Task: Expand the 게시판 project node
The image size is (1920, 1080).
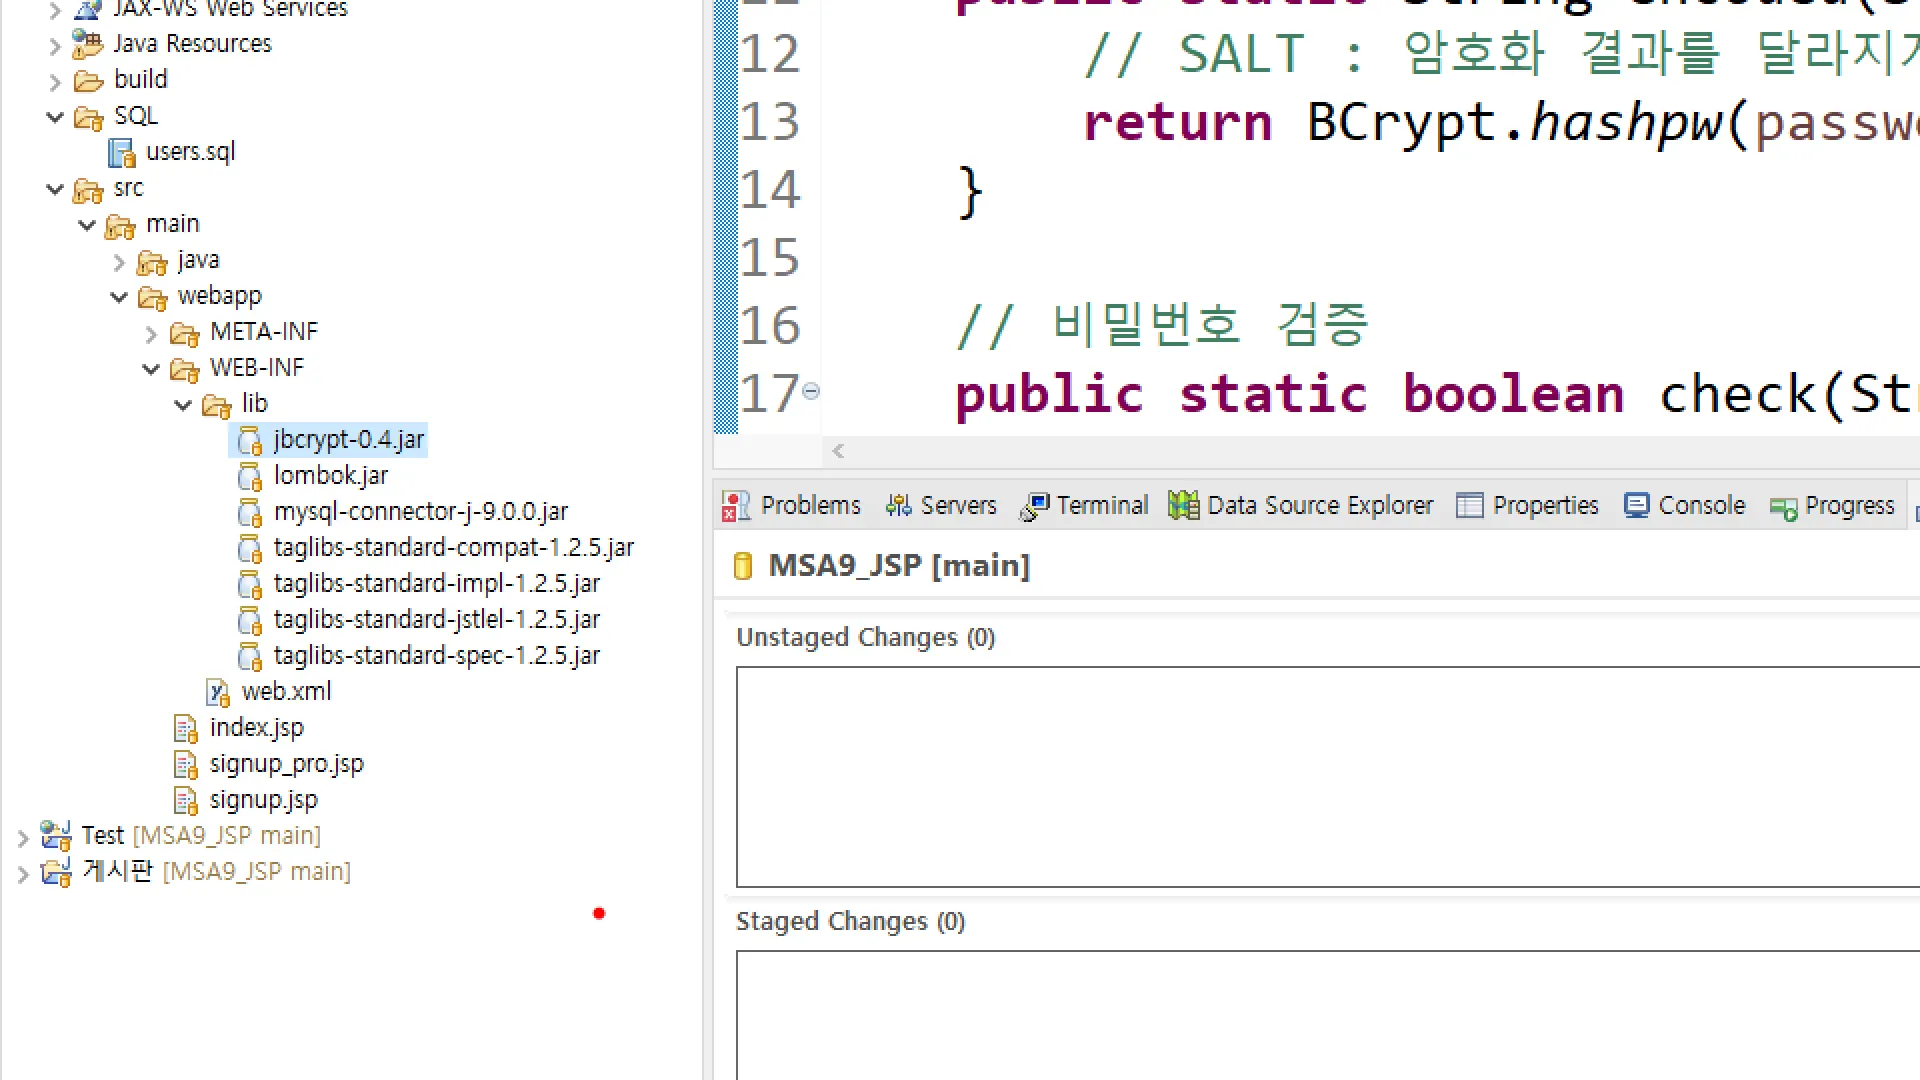Action: point(23,873)
